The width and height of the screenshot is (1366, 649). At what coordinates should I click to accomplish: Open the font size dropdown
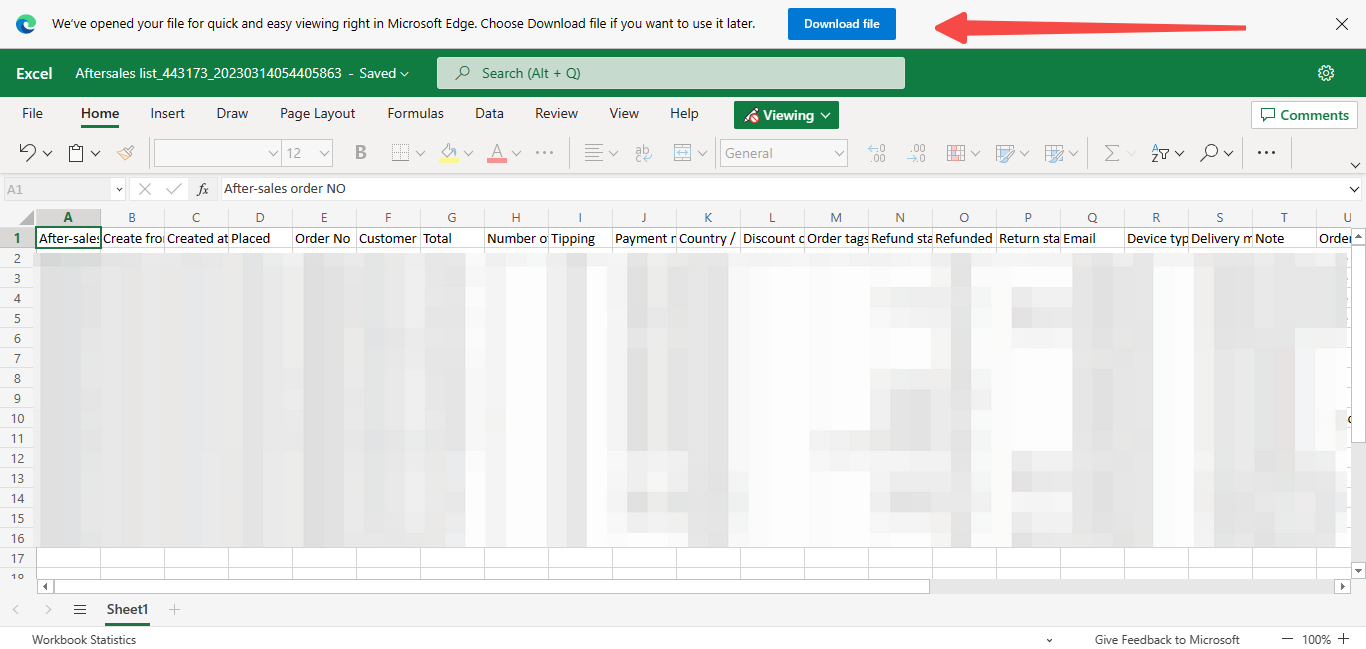click(324, 154)
